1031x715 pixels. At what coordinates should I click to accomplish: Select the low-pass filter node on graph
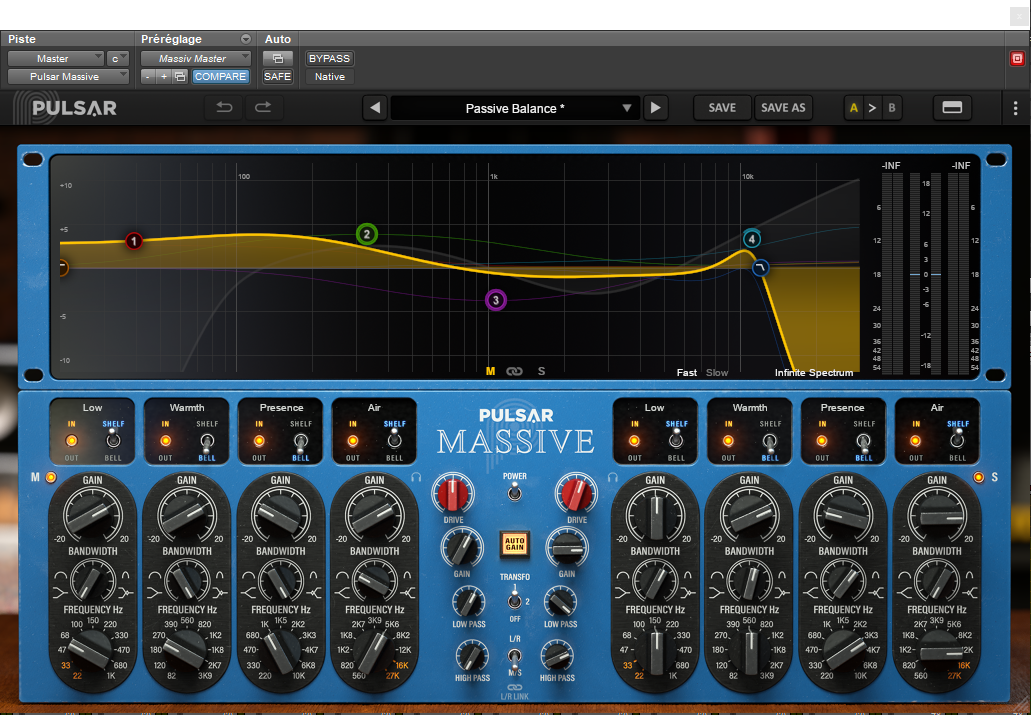[761, 268]
